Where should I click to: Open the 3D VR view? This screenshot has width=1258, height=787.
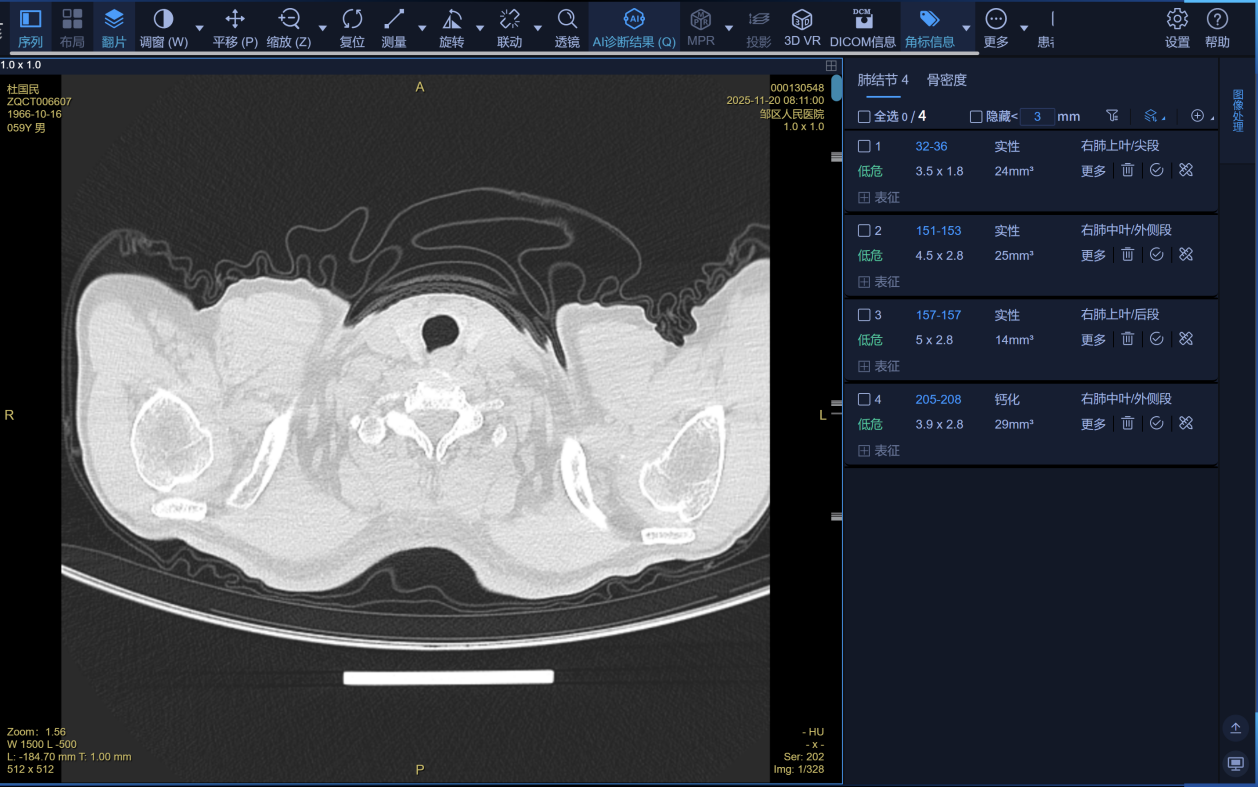[x=801, y=19]
